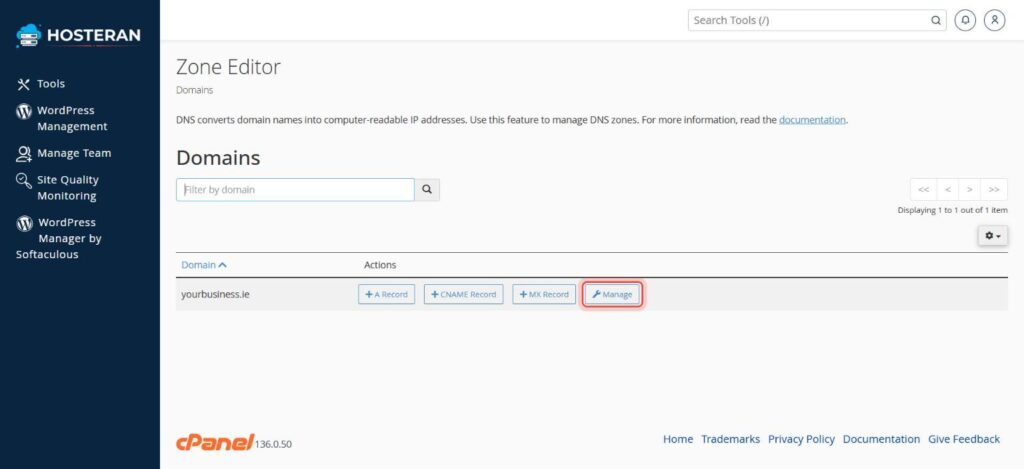
Task: Open the documentation link in description
Action: point(812,120)
